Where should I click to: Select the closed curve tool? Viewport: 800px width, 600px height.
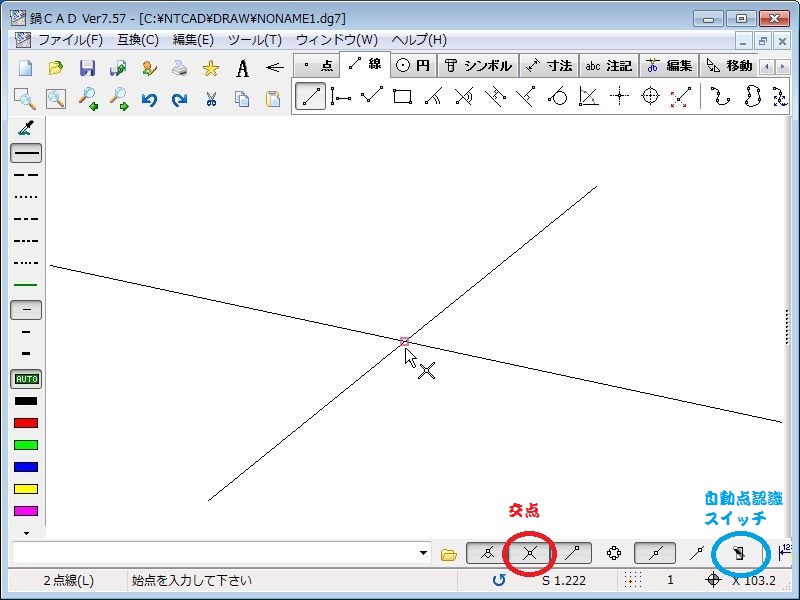point(752,96)
